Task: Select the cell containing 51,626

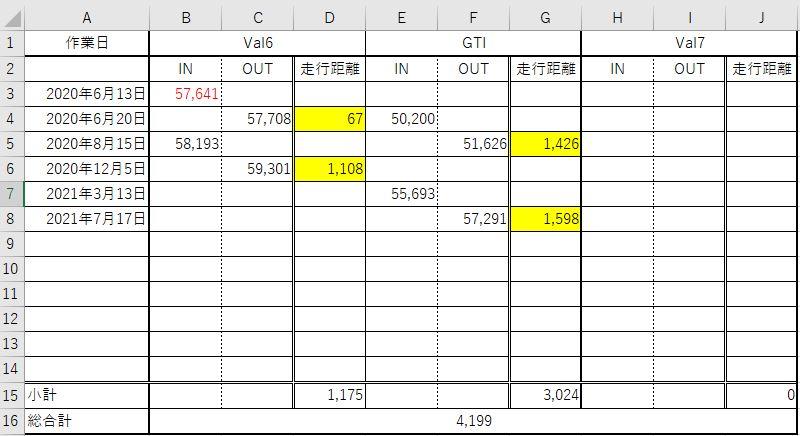Action: click(x=473, y=144)
